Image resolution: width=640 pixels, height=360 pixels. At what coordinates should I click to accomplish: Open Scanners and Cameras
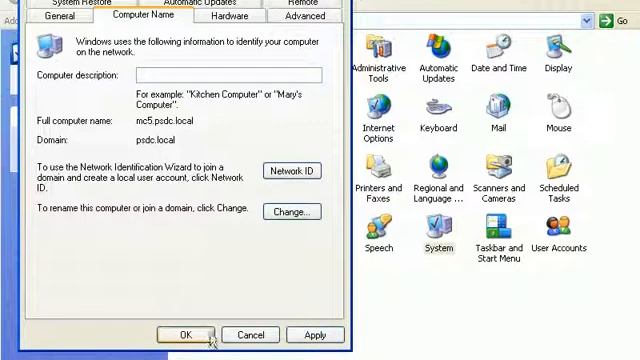(x=498, y=179)
